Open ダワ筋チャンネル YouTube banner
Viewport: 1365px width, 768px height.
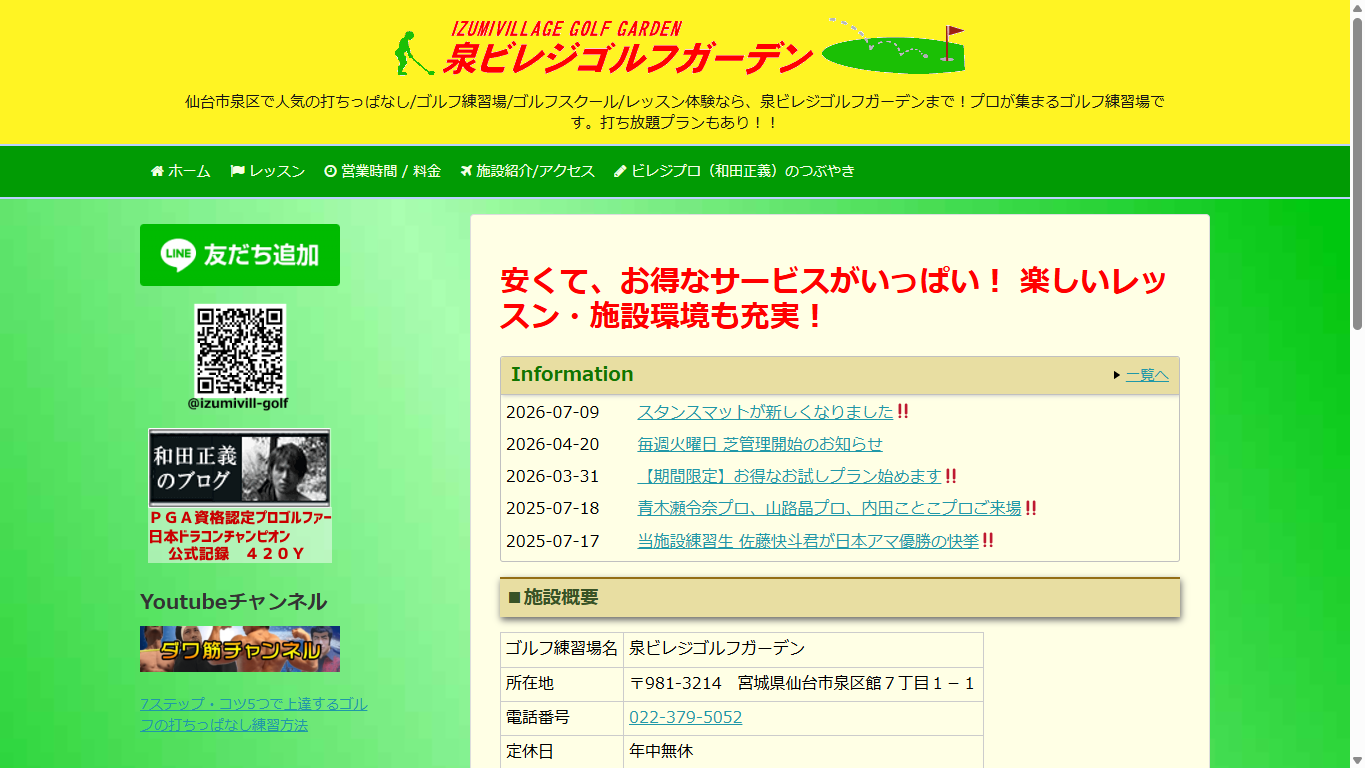[240, 649]
